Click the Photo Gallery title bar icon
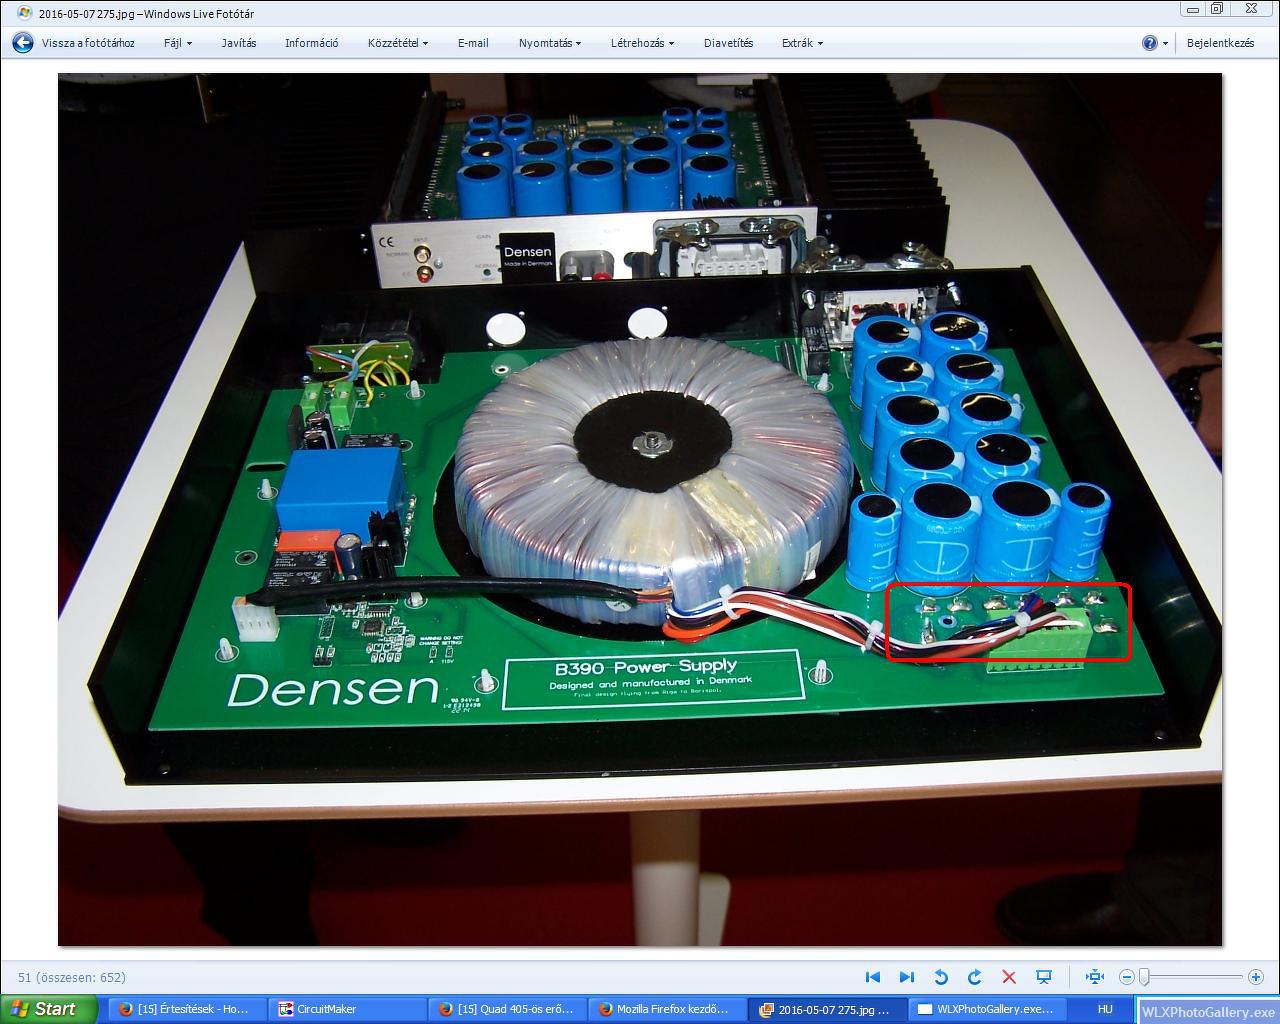This screenshot has height=1024, width=1280. tap(25, 13)
